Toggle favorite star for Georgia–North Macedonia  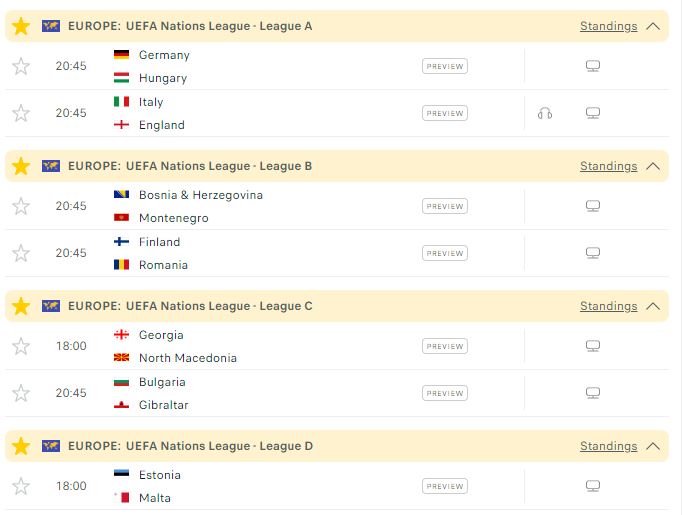point(21,346)
